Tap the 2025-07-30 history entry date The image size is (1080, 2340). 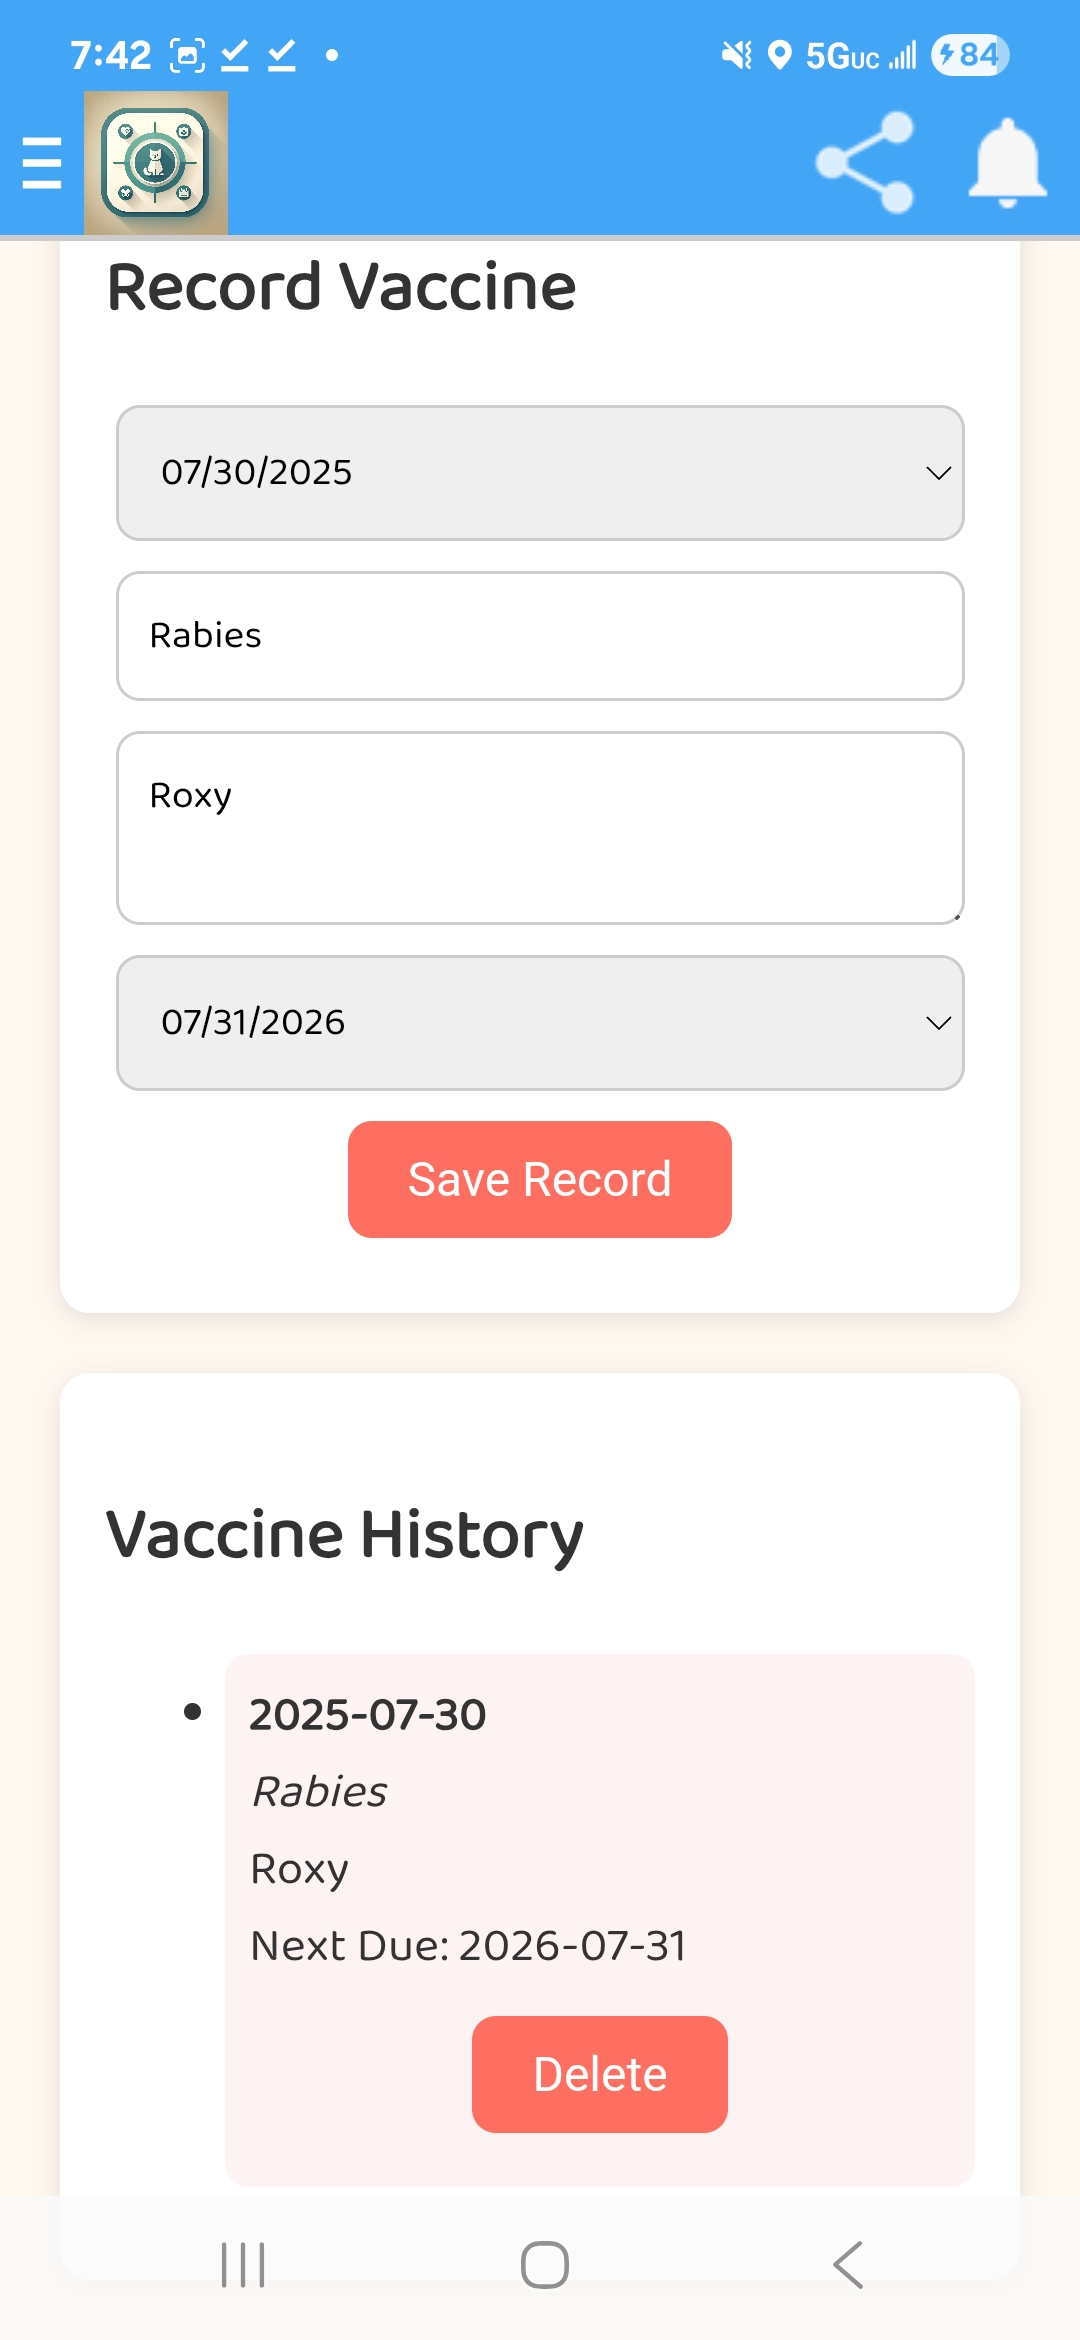[368, 1715]
